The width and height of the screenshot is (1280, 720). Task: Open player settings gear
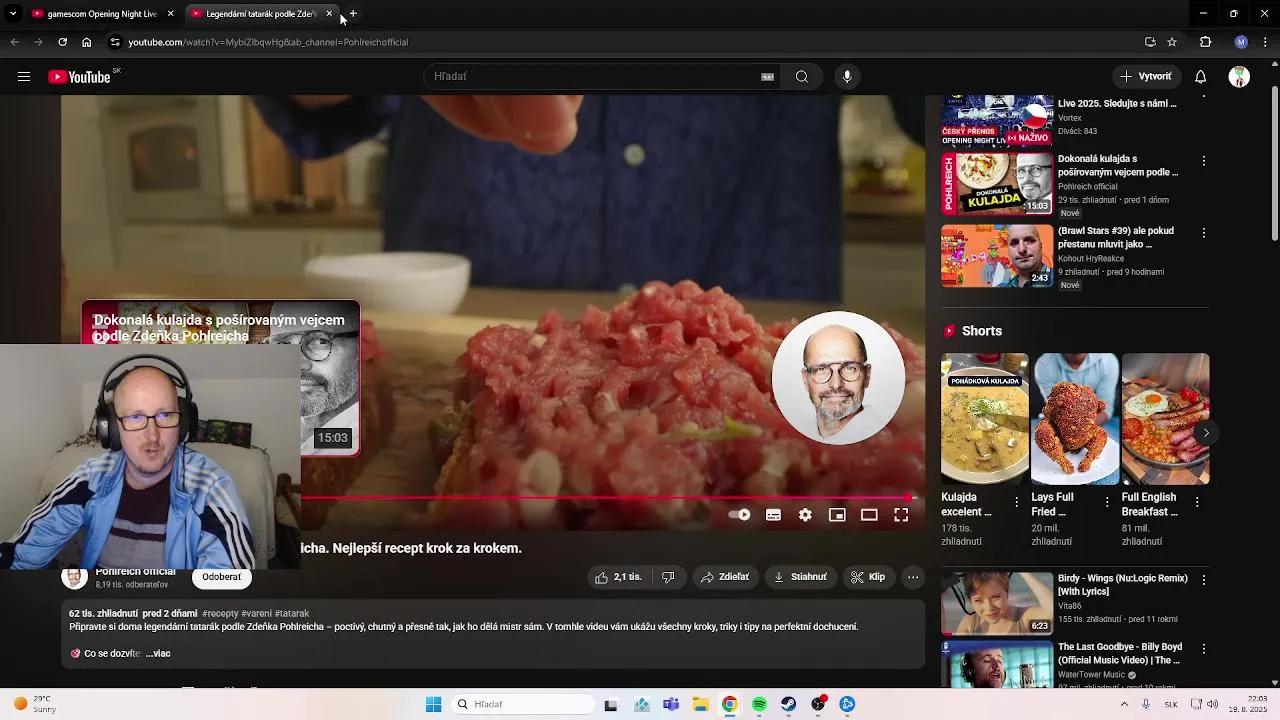point(805,515)
